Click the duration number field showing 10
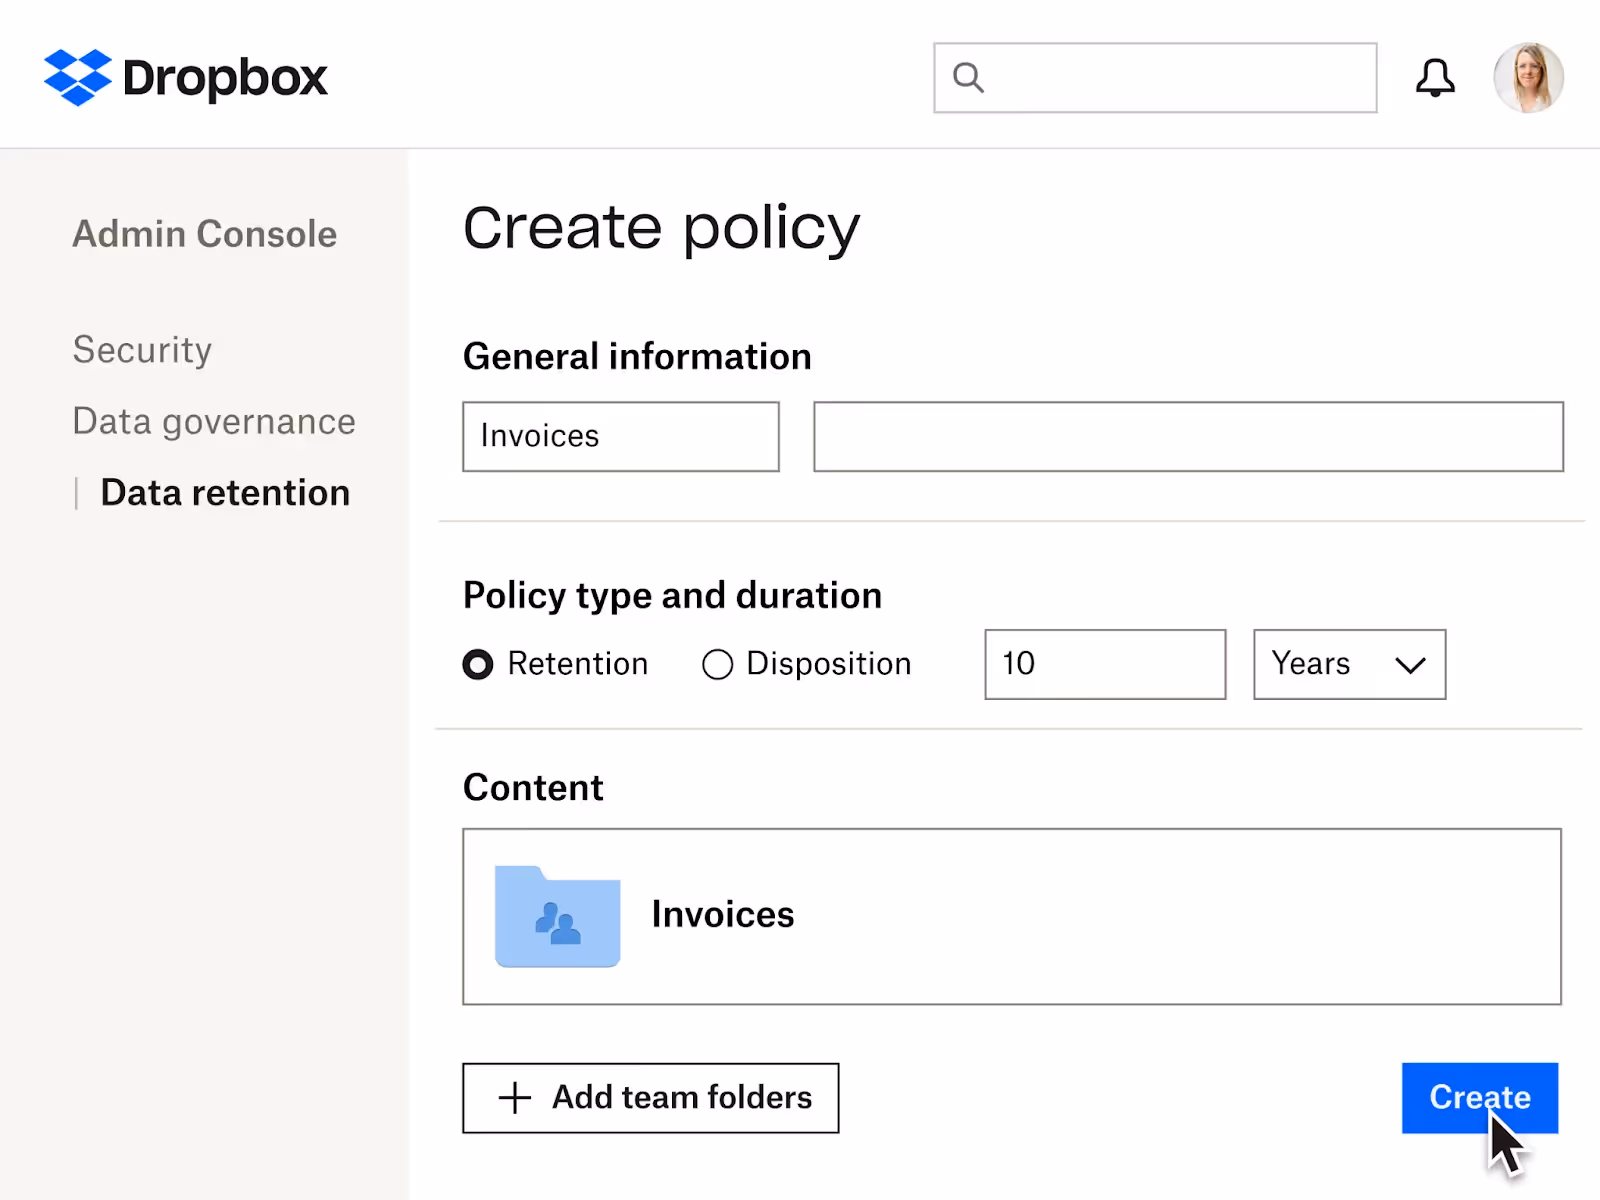 (x=1105, y=664)
